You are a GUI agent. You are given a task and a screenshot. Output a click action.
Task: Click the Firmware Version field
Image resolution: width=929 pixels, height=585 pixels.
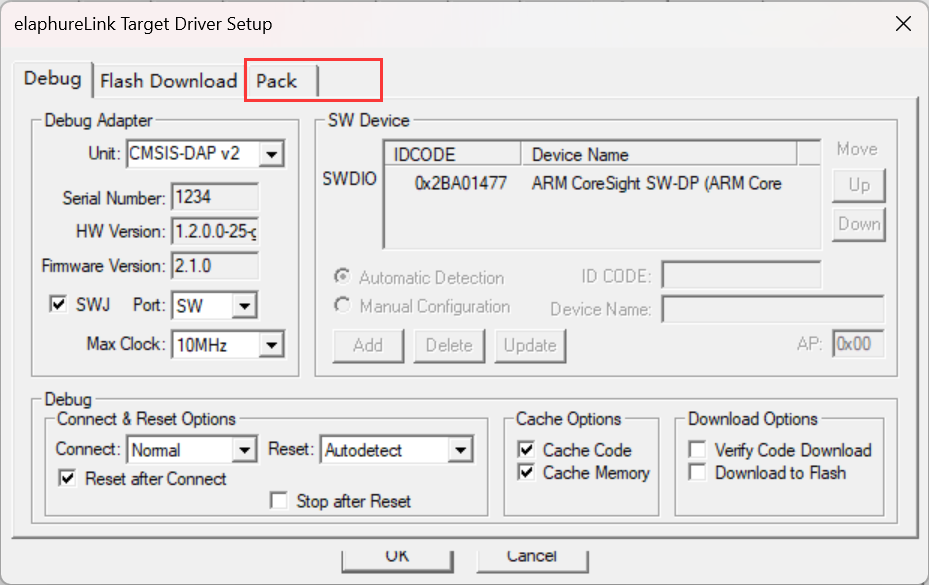click(215, 266)
